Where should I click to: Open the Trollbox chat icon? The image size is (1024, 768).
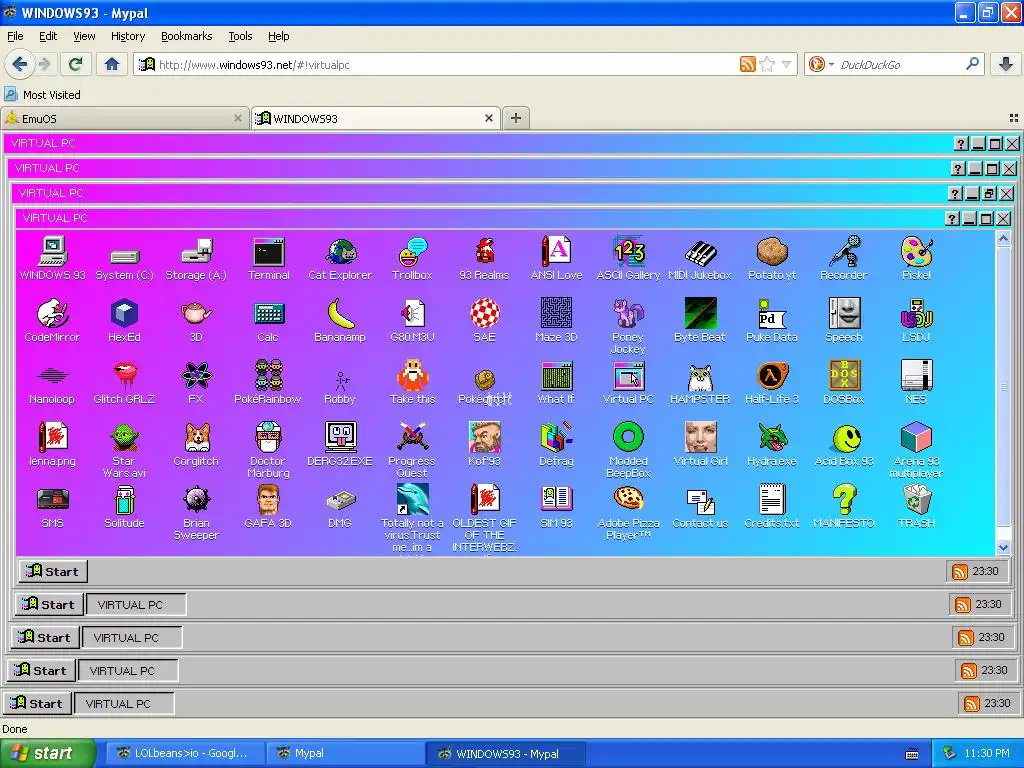pos(412,259)
